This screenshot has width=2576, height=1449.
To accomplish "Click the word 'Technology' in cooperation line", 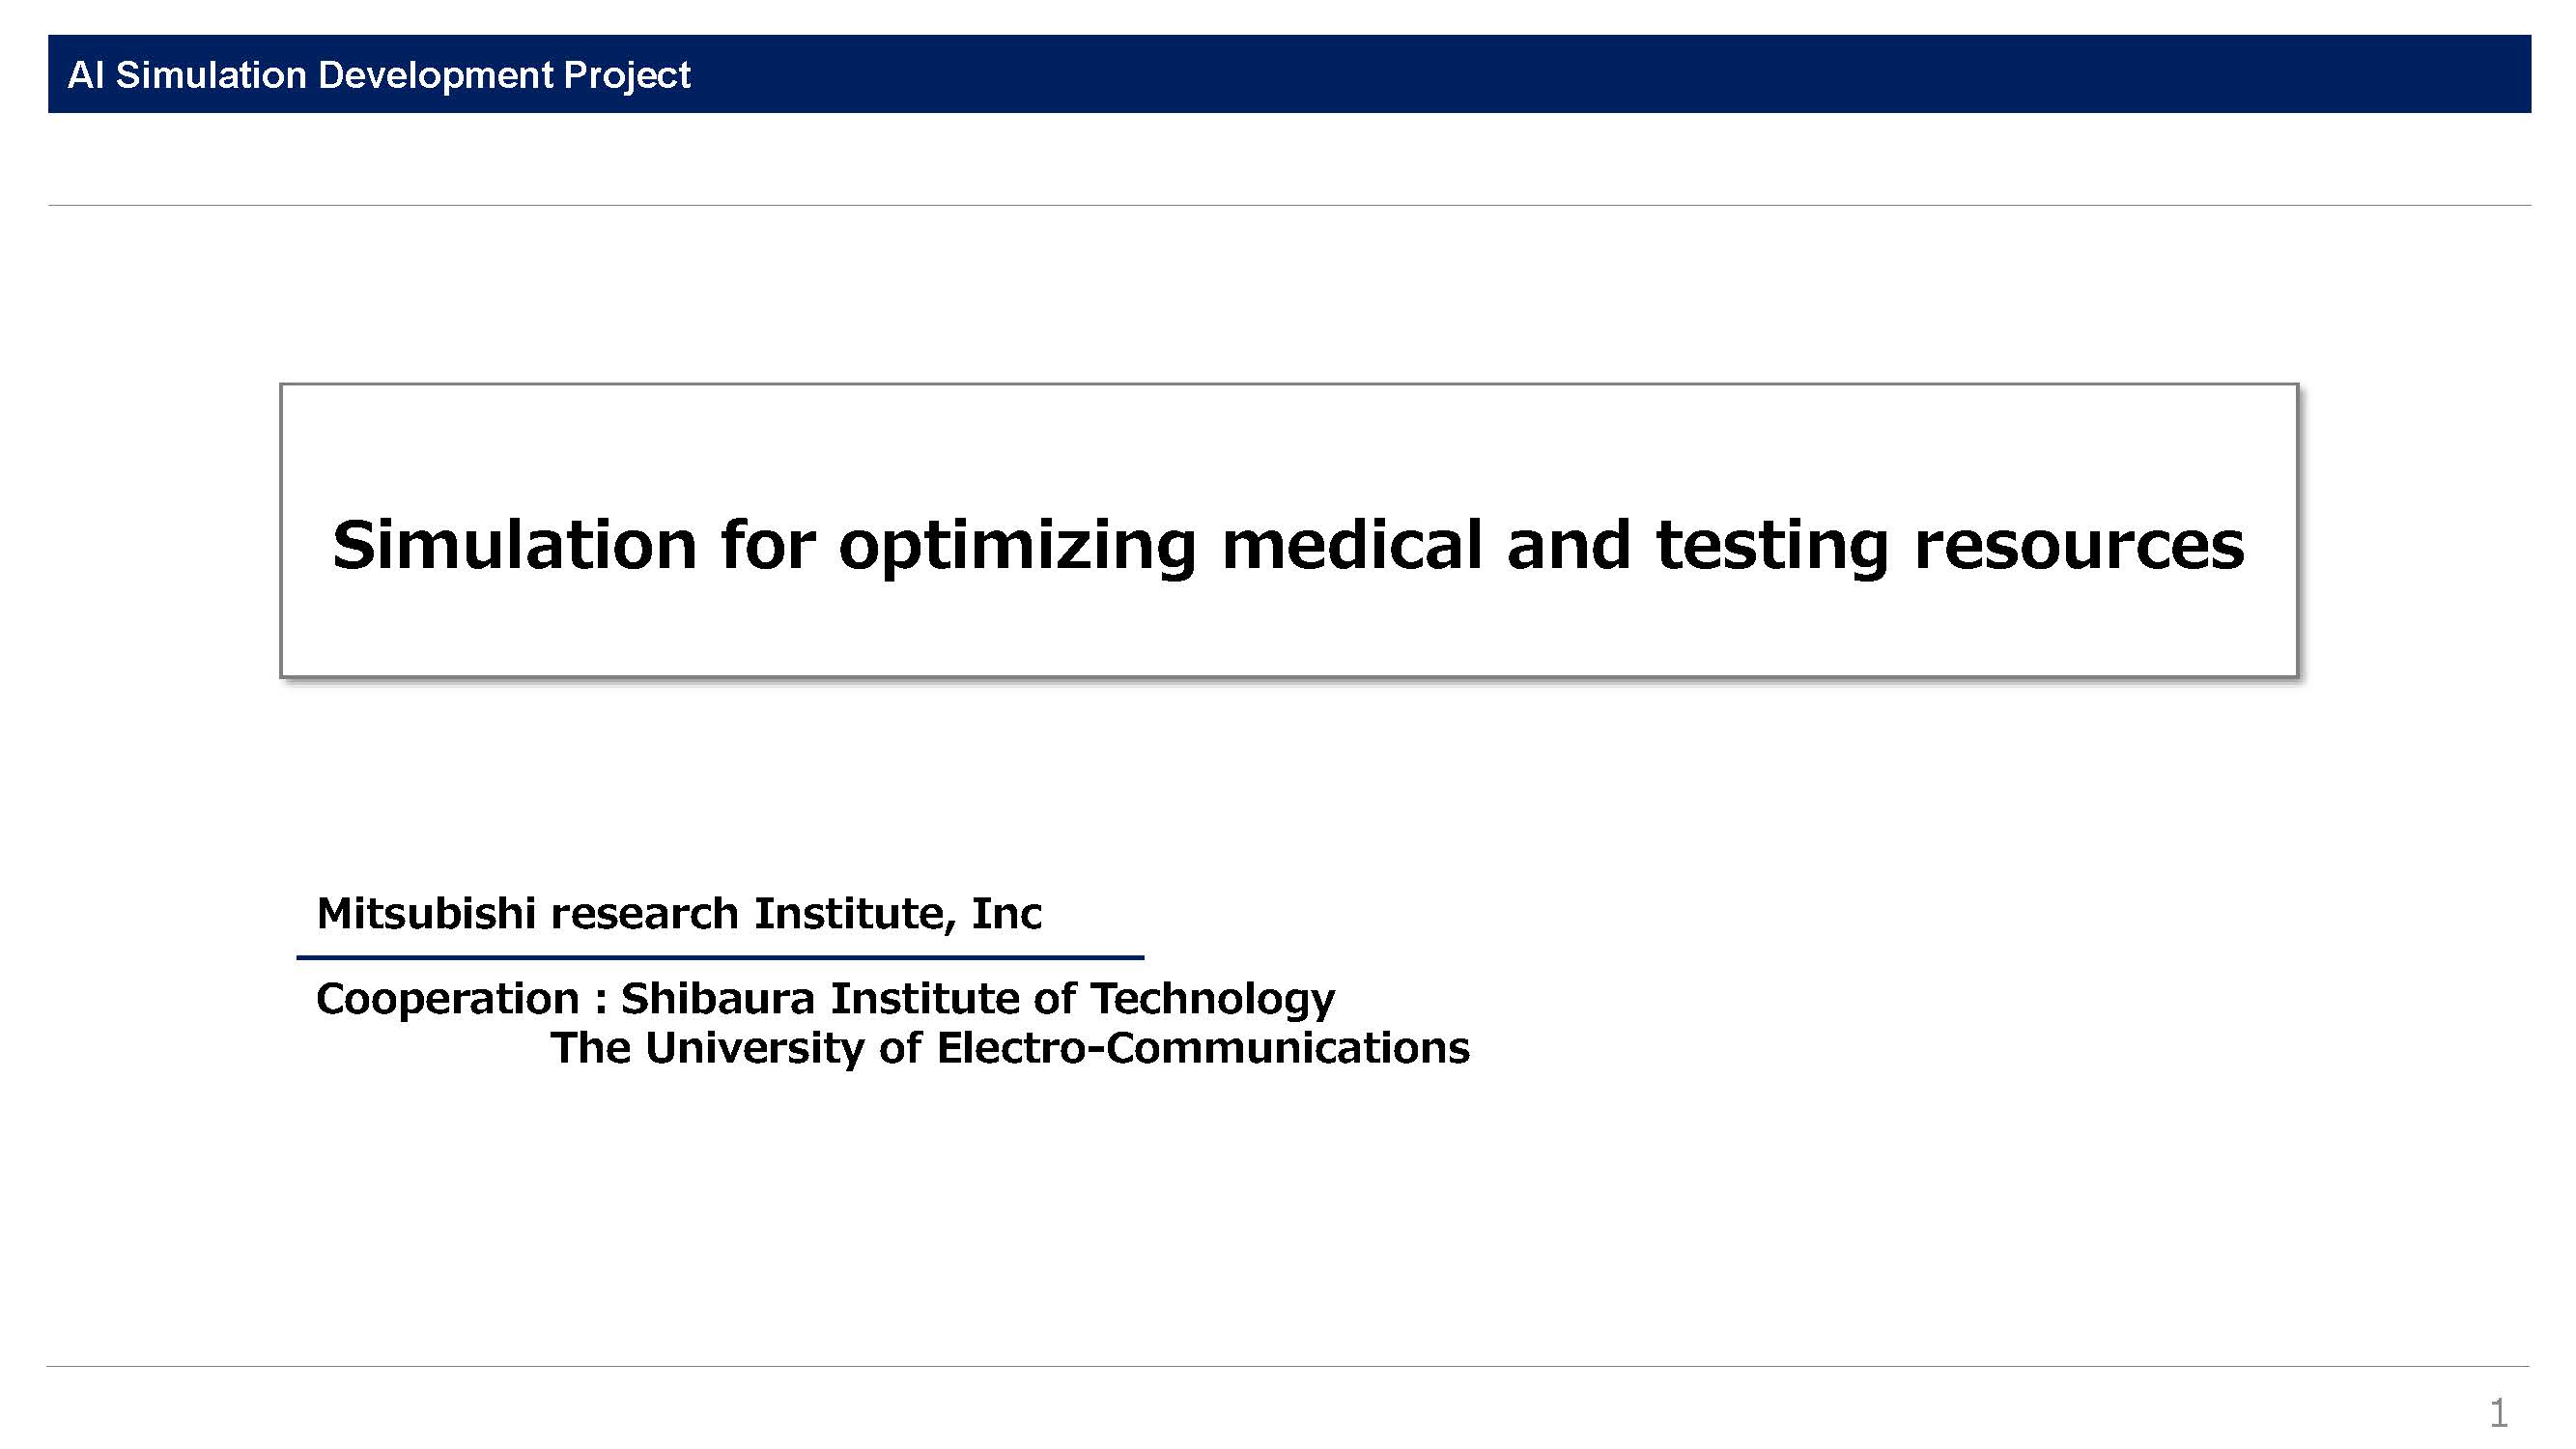I will pos(1212,999).
